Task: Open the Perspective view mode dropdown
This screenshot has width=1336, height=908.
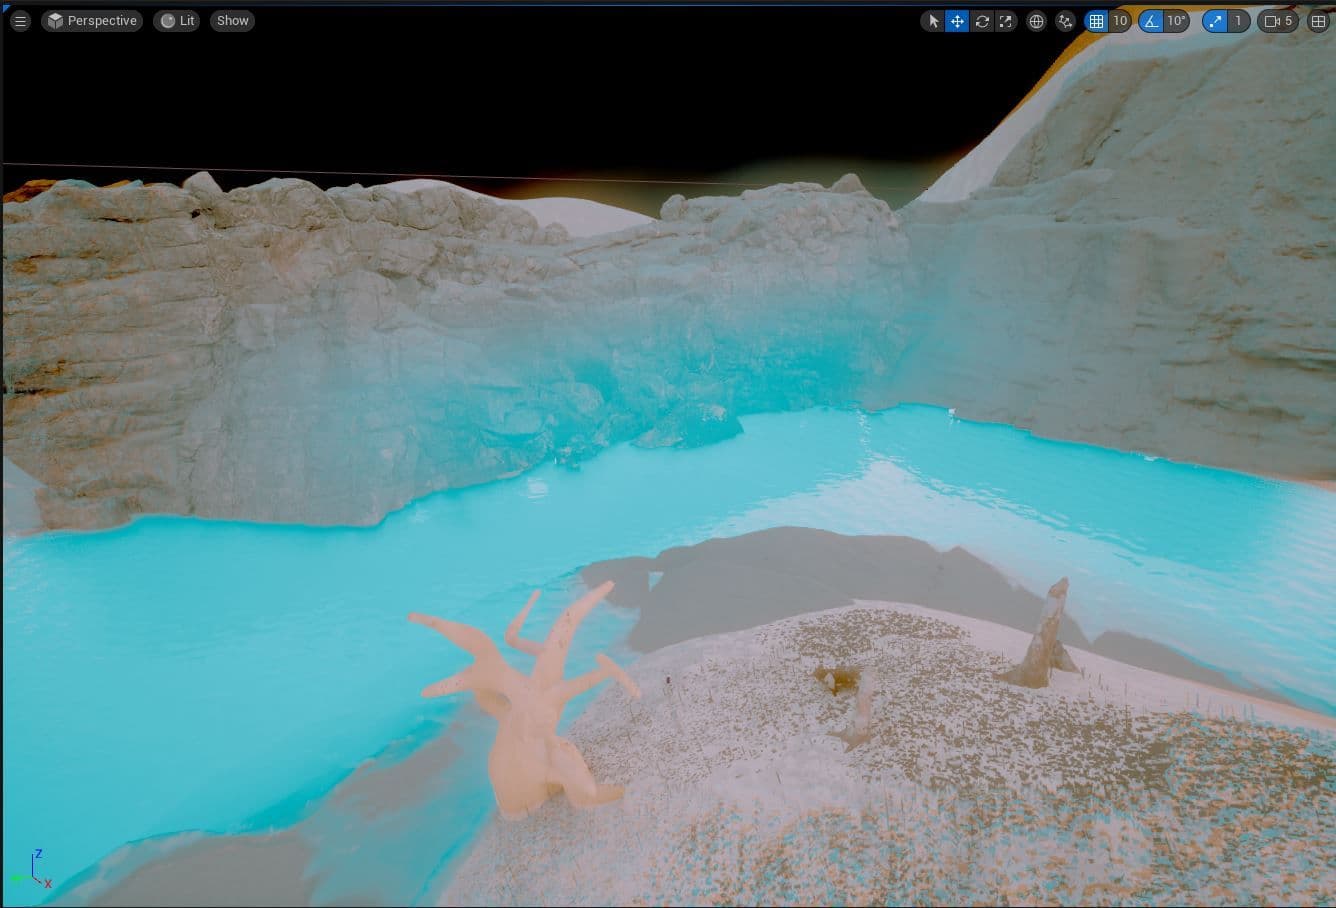Action: 92,20
